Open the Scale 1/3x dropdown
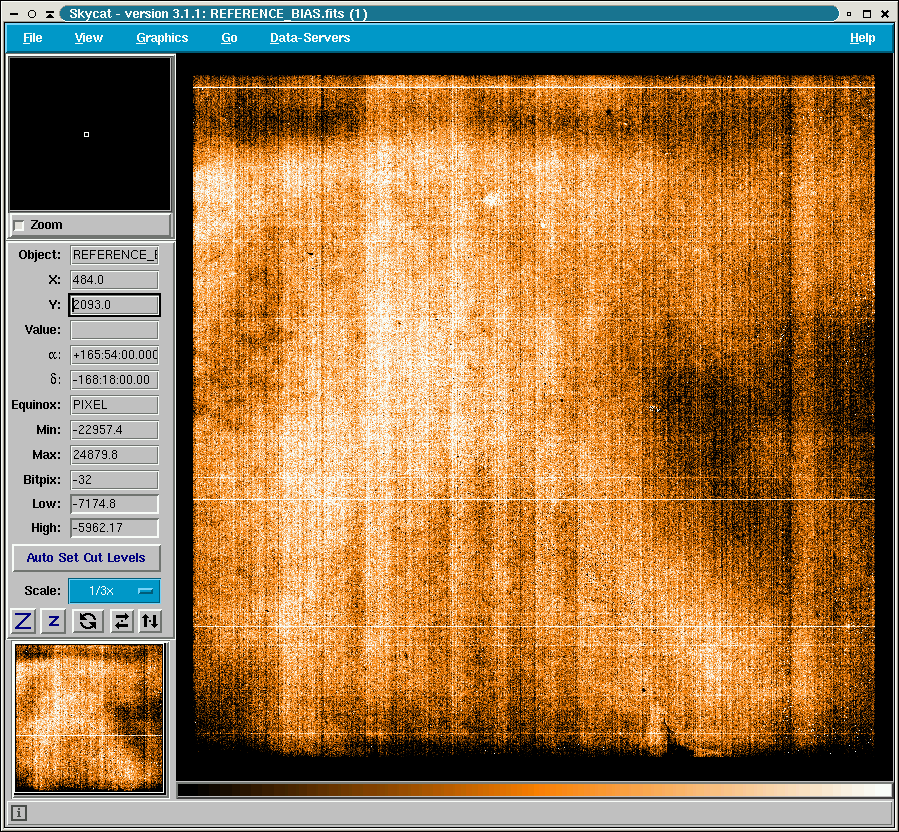 (x=114, y=591)
